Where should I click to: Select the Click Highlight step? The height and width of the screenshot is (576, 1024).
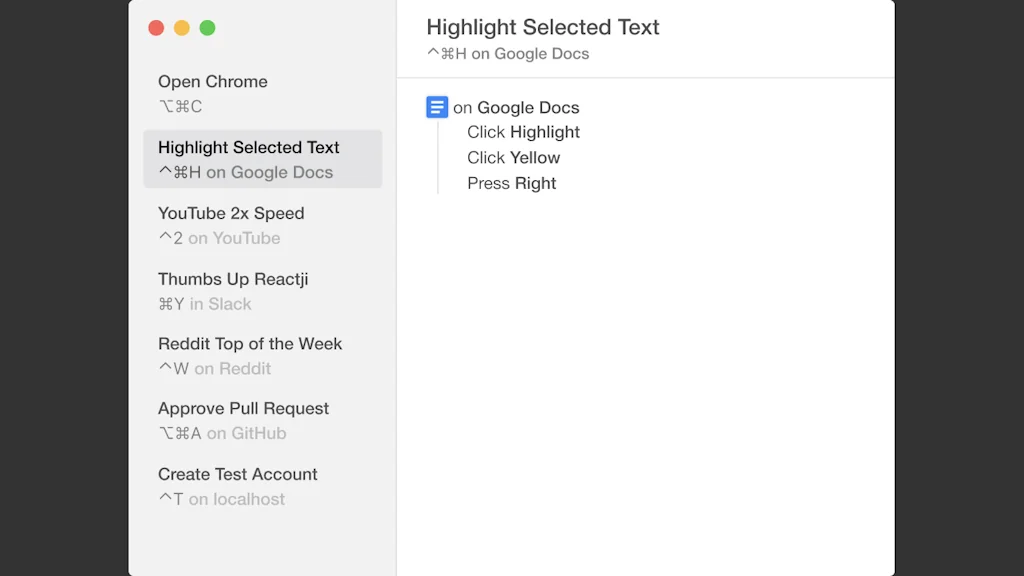[x=523, y=132]
